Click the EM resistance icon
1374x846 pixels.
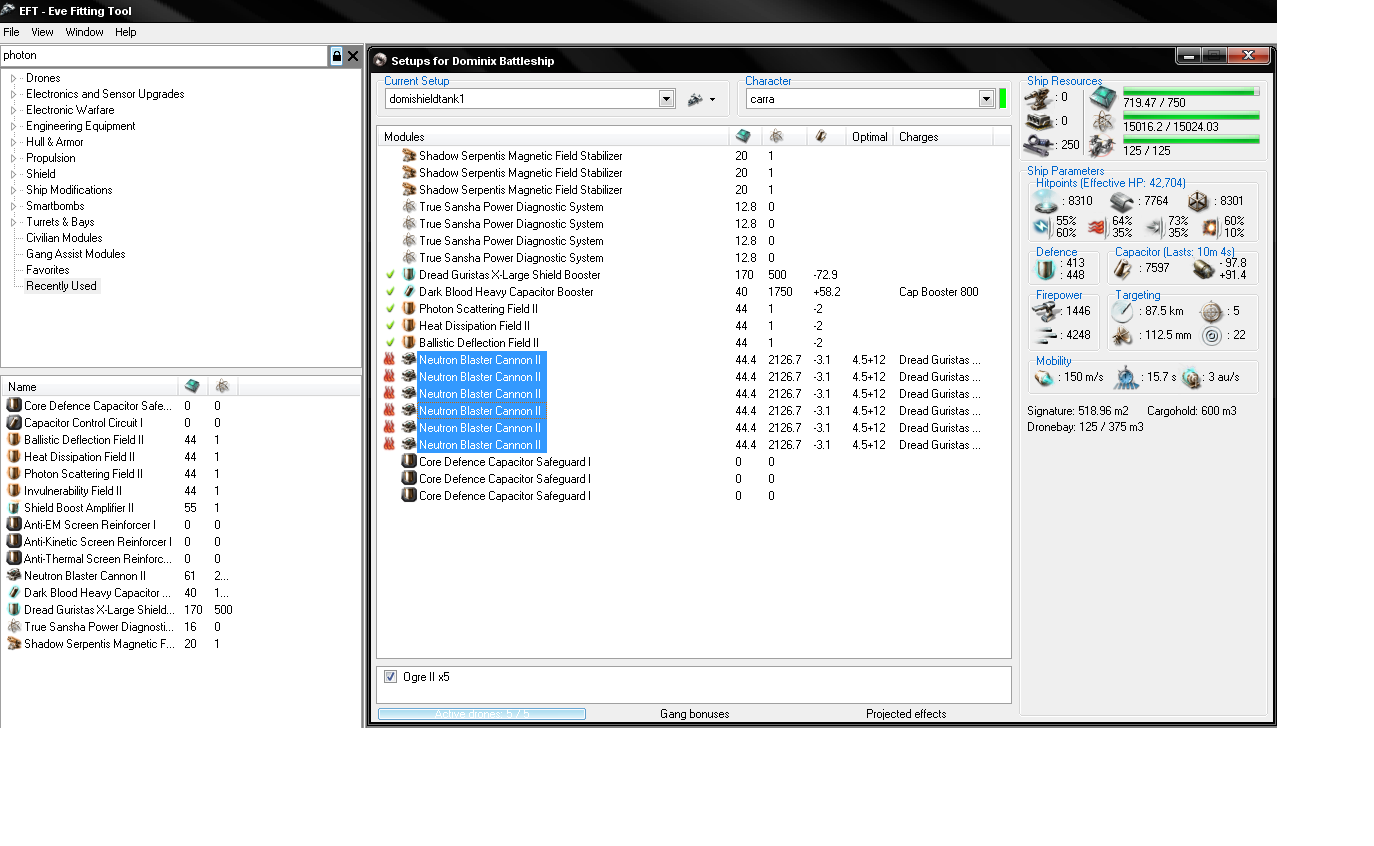pos(1041,227)
